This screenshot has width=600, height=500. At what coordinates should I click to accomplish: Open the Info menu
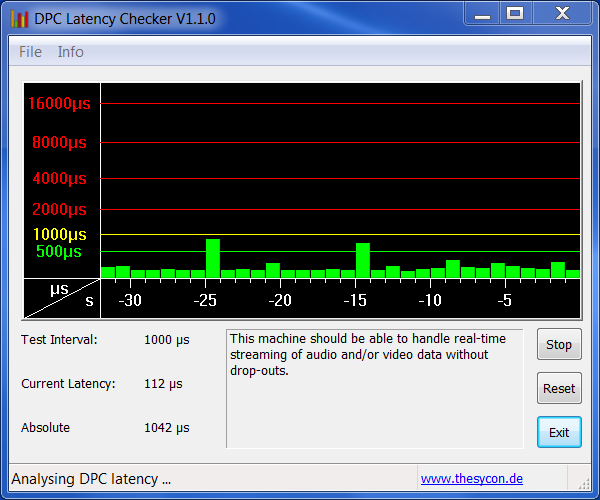click(70, 52)
